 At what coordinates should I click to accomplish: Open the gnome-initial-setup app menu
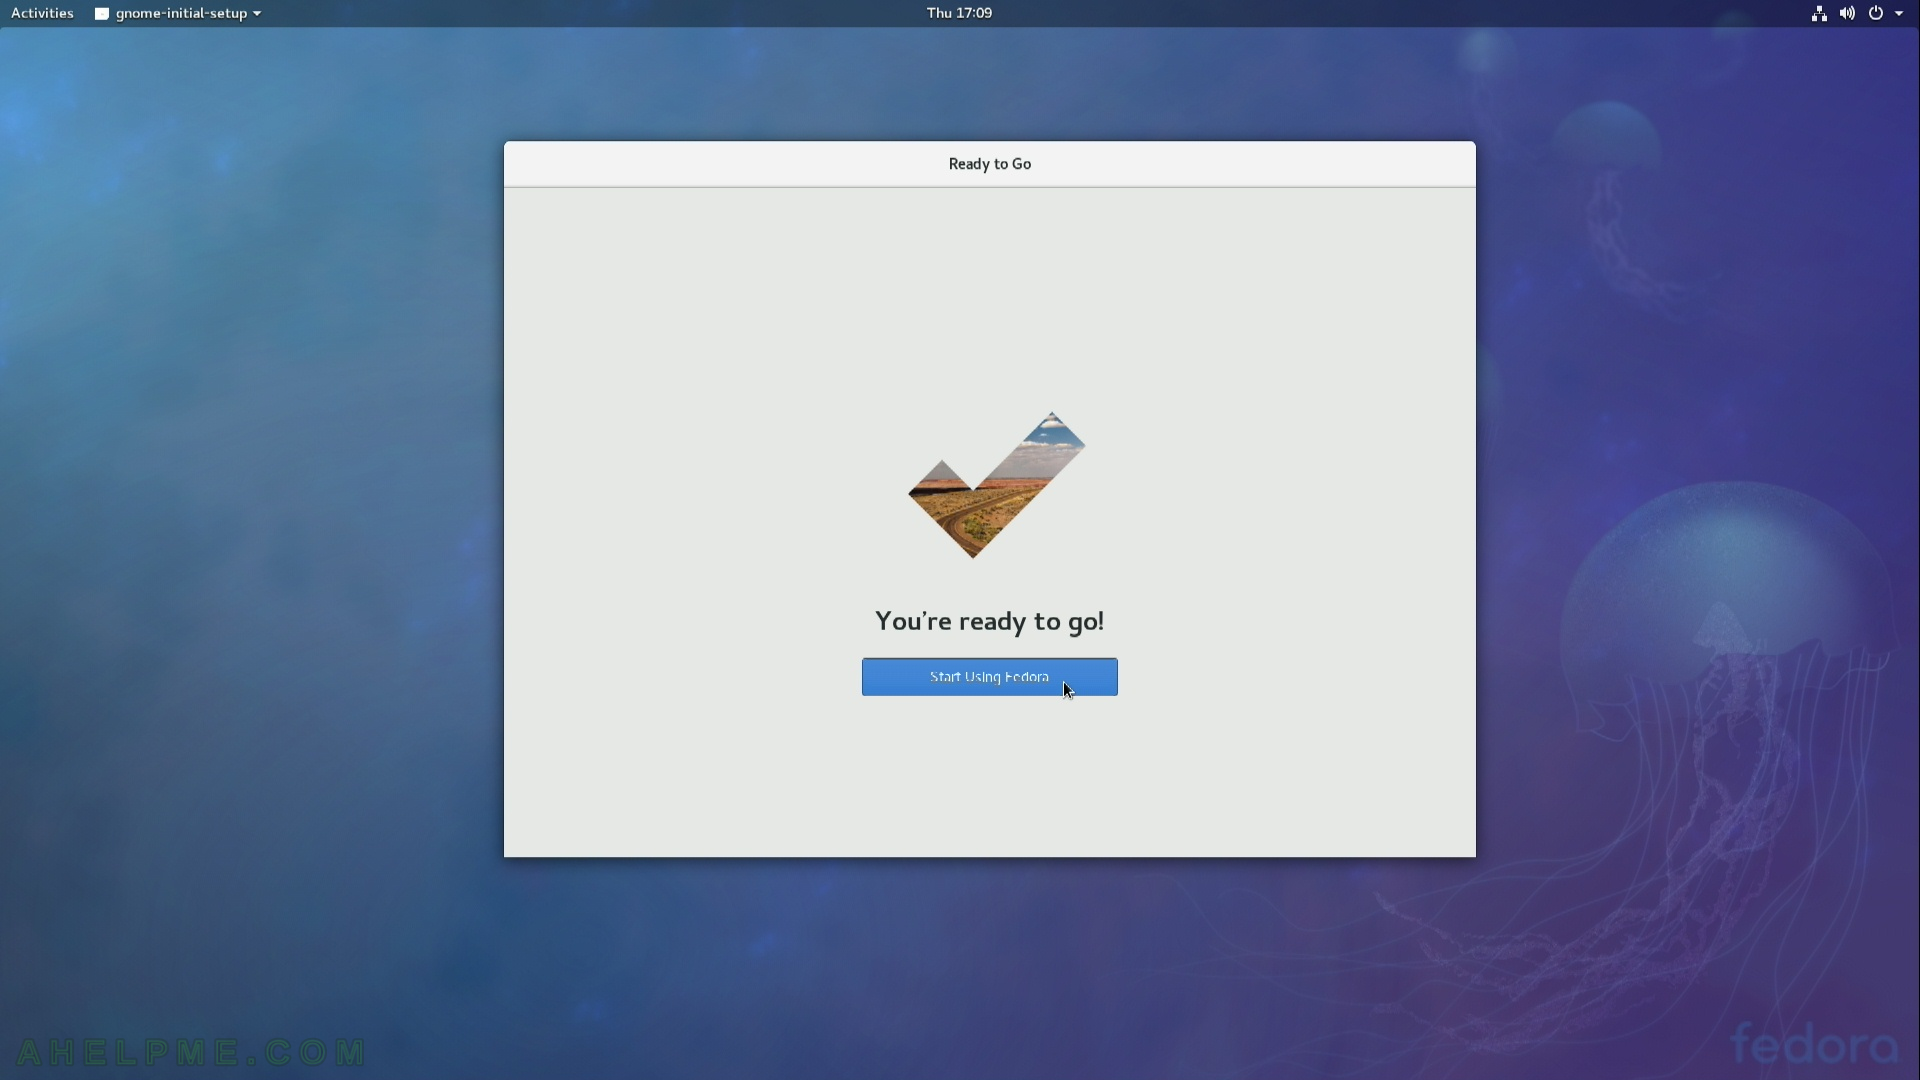178,13
